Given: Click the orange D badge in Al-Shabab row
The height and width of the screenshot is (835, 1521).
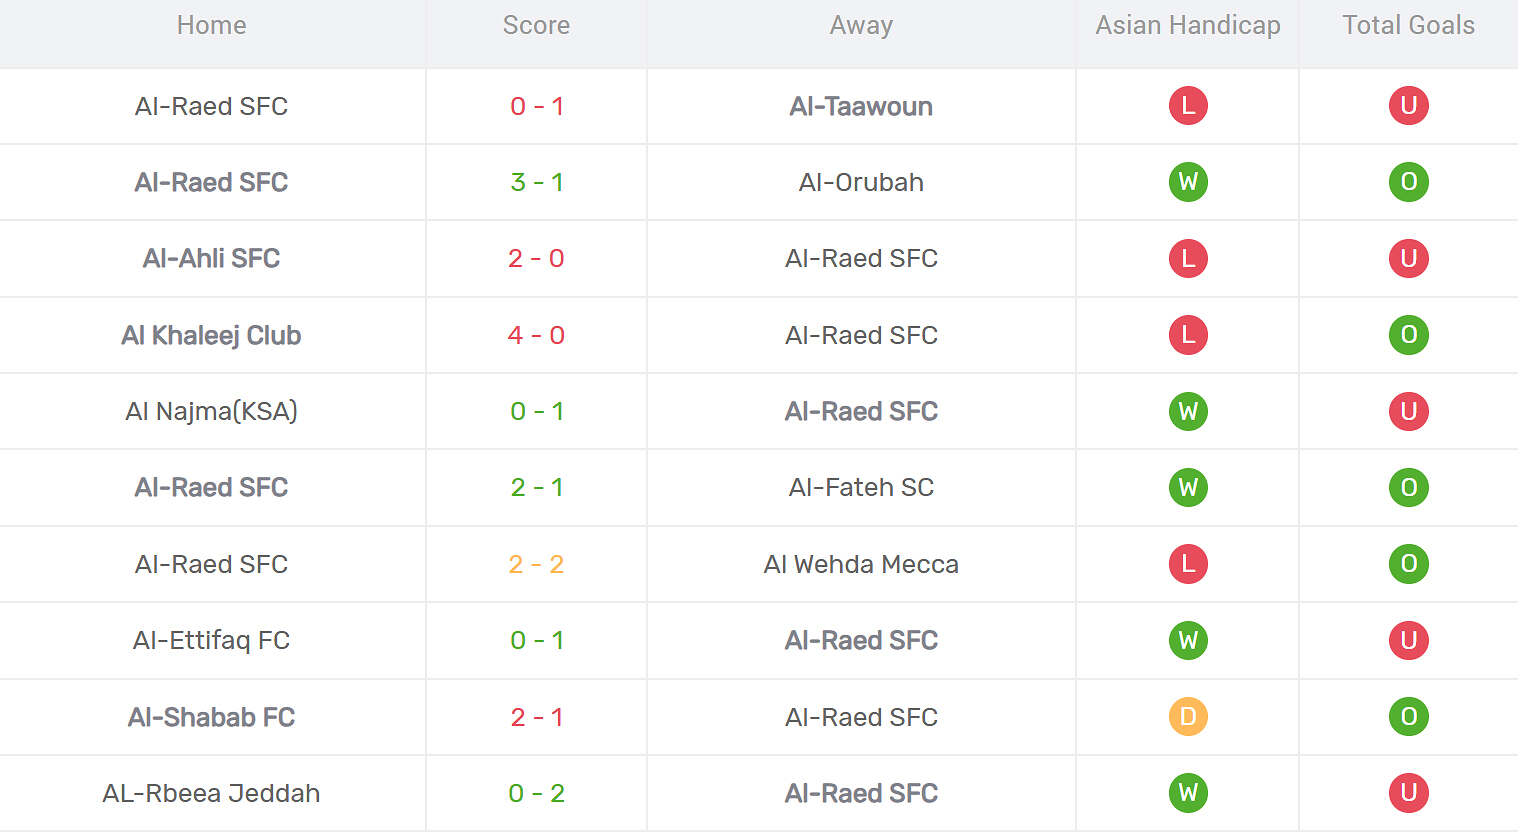Looking at the screenshot, I should click(x=1188, y=717).
